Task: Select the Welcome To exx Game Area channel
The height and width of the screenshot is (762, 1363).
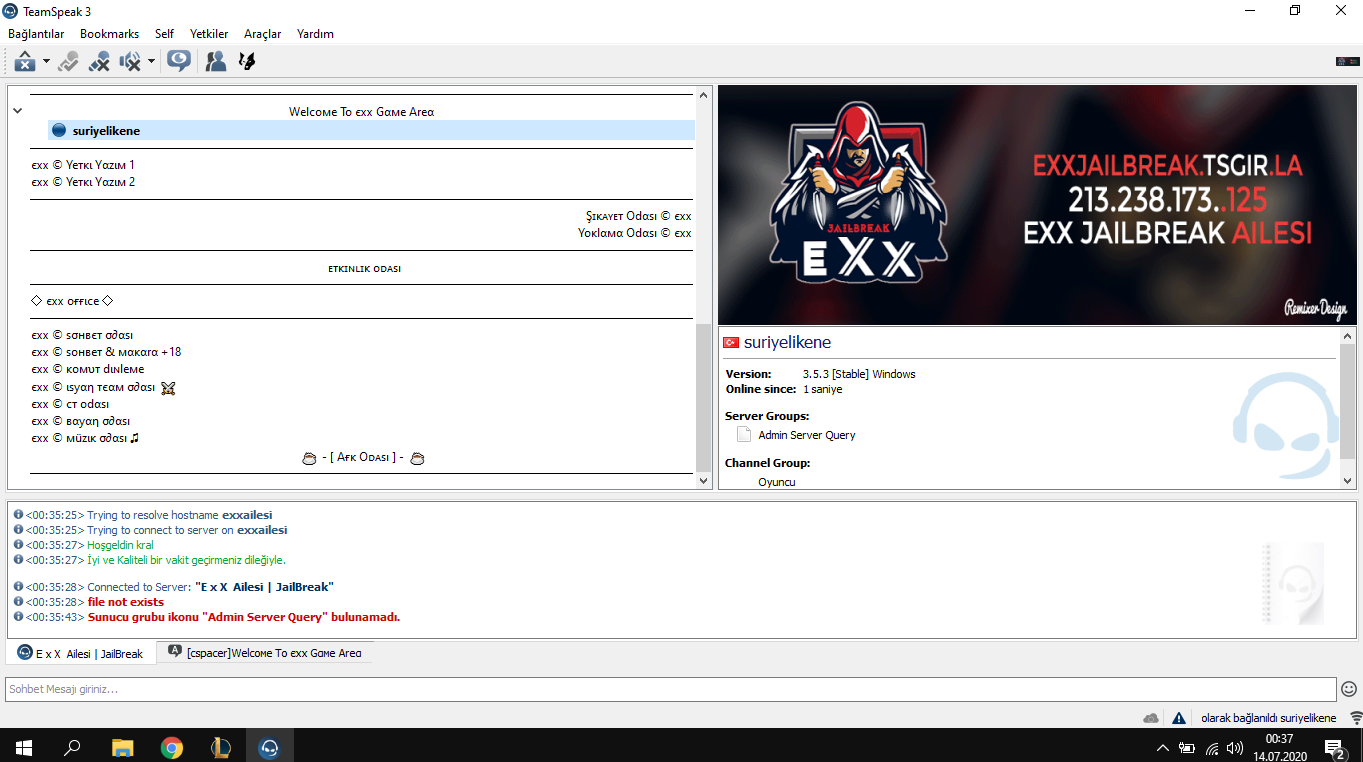Action: (x=361, y=112)
